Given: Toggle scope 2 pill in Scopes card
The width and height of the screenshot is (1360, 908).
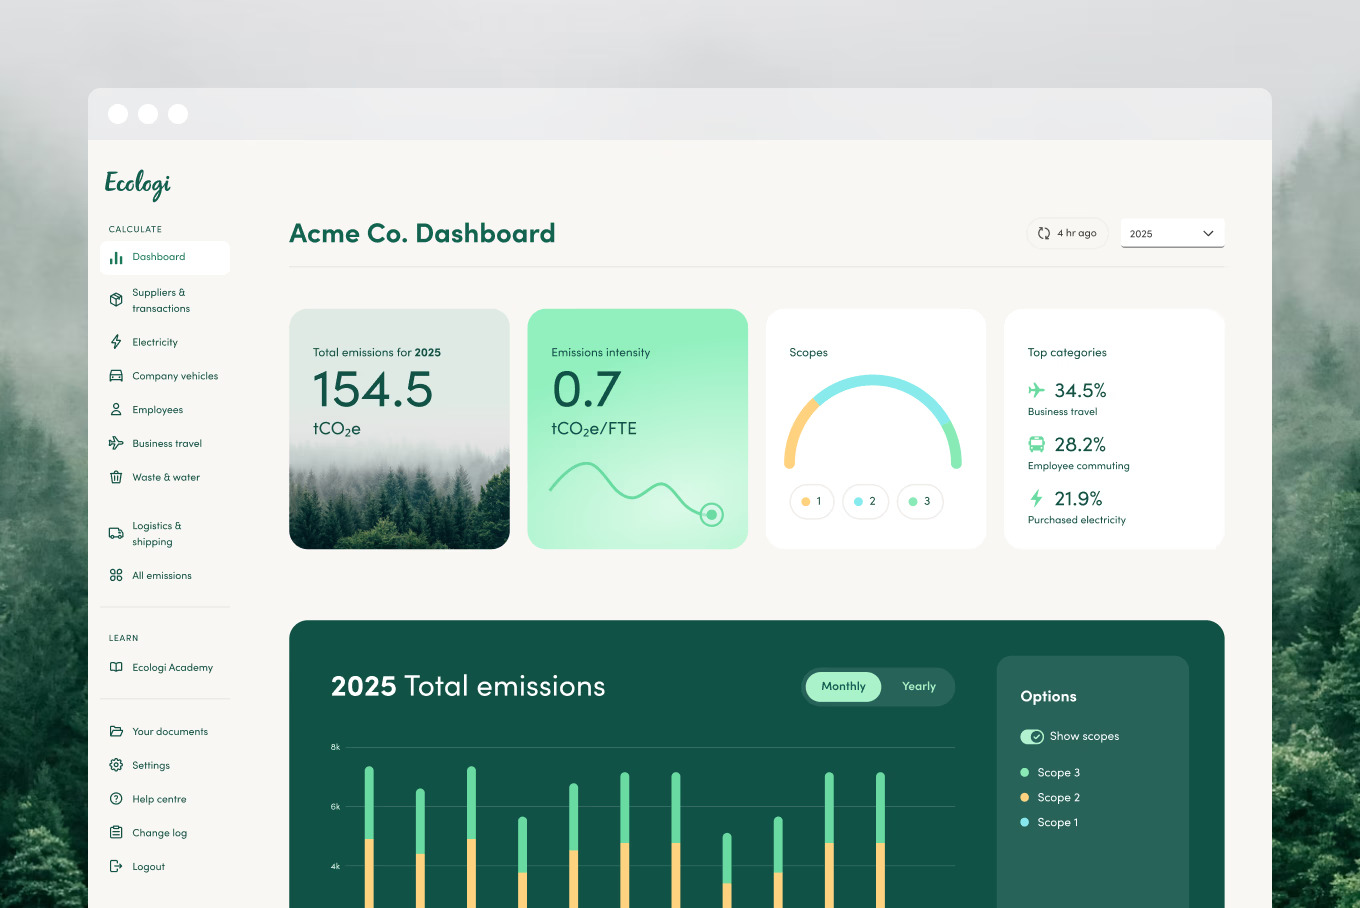Looking at the screenshot, I should click(x=866, y=501).
